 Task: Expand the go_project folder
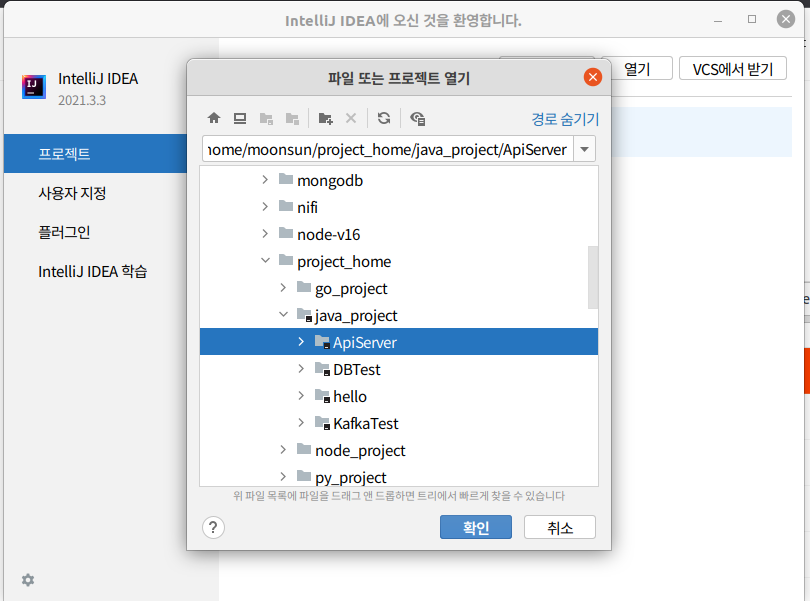click(x=283, y=287)
